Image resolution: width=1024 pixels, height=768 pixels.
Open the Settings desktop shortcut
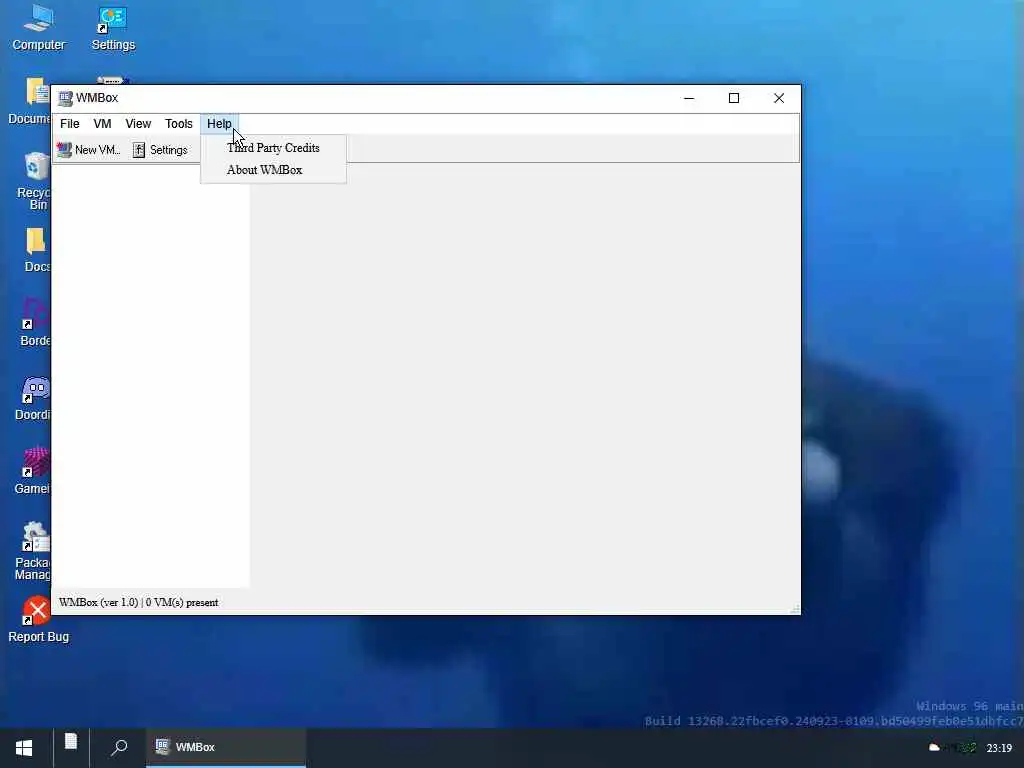[x=113, y=27]
